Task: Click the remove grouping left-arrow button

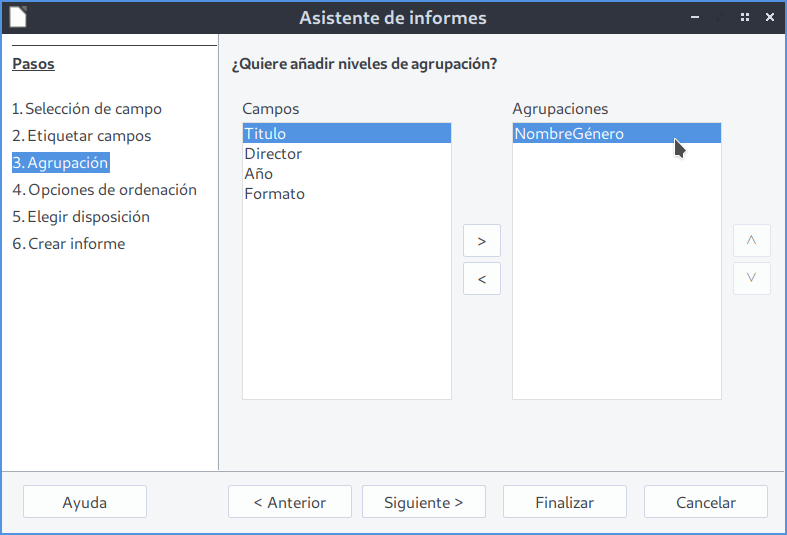Action: (482, 279)
